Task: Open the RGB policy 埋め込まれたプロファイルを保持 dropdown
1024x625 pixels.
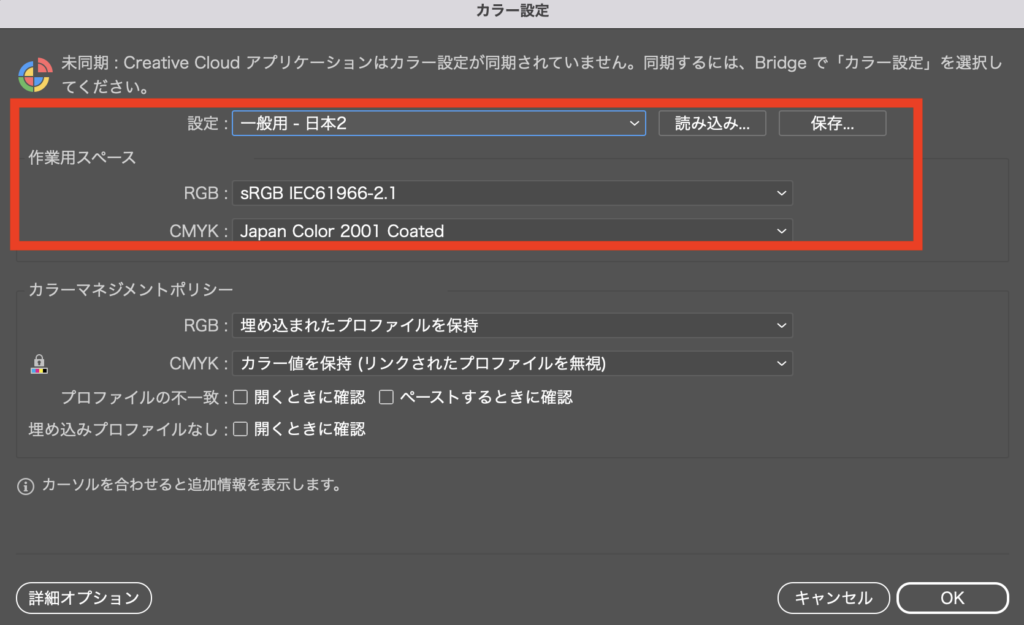Action: (512, 325)
